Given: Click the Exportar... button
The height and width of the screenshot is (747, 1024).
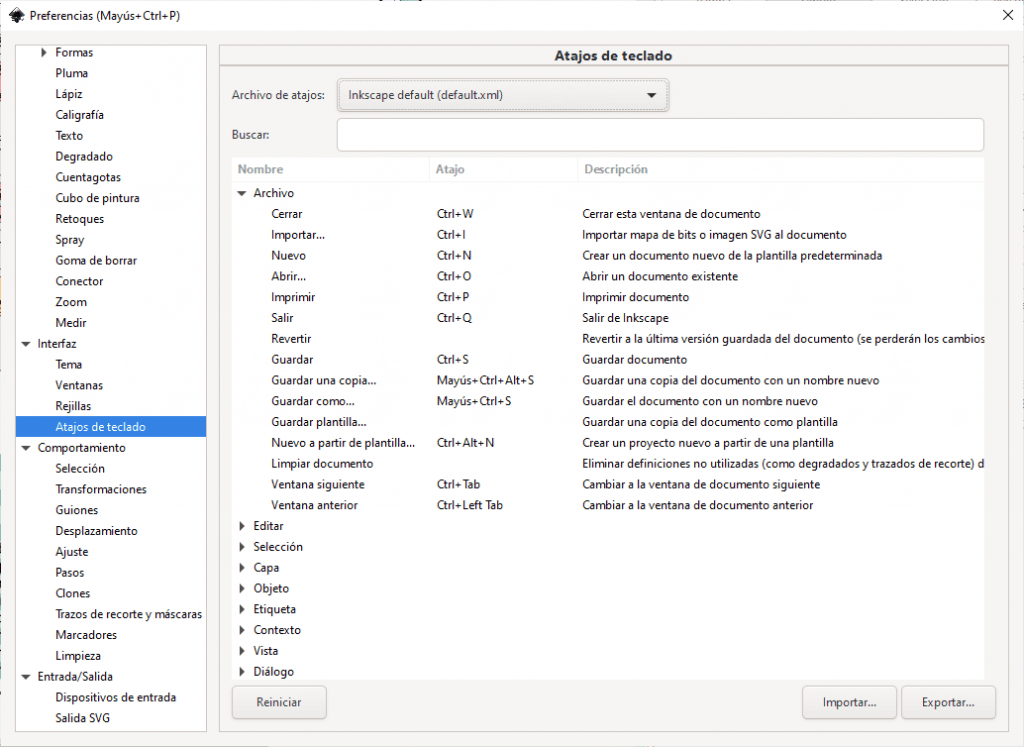Looking at the screenshot, I should [948, 703].
